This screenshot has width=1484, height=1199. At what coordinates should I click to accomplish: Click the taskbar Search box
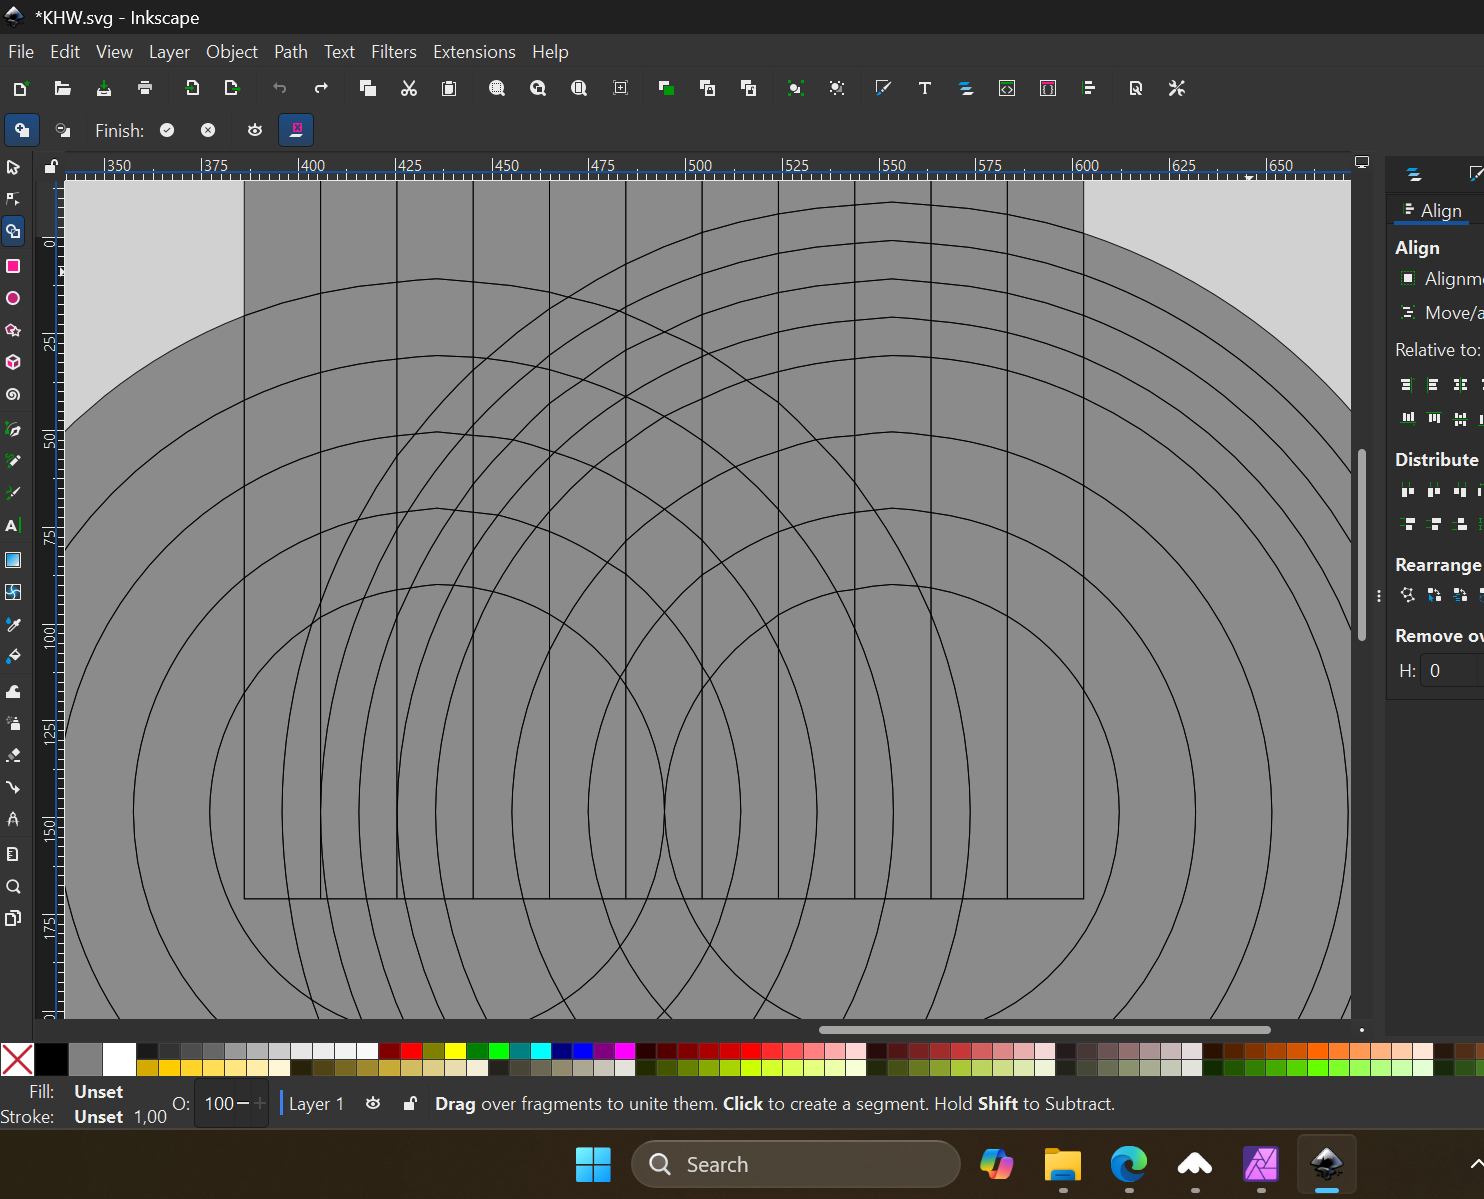pyautogui.click(x=796, y=1164)
